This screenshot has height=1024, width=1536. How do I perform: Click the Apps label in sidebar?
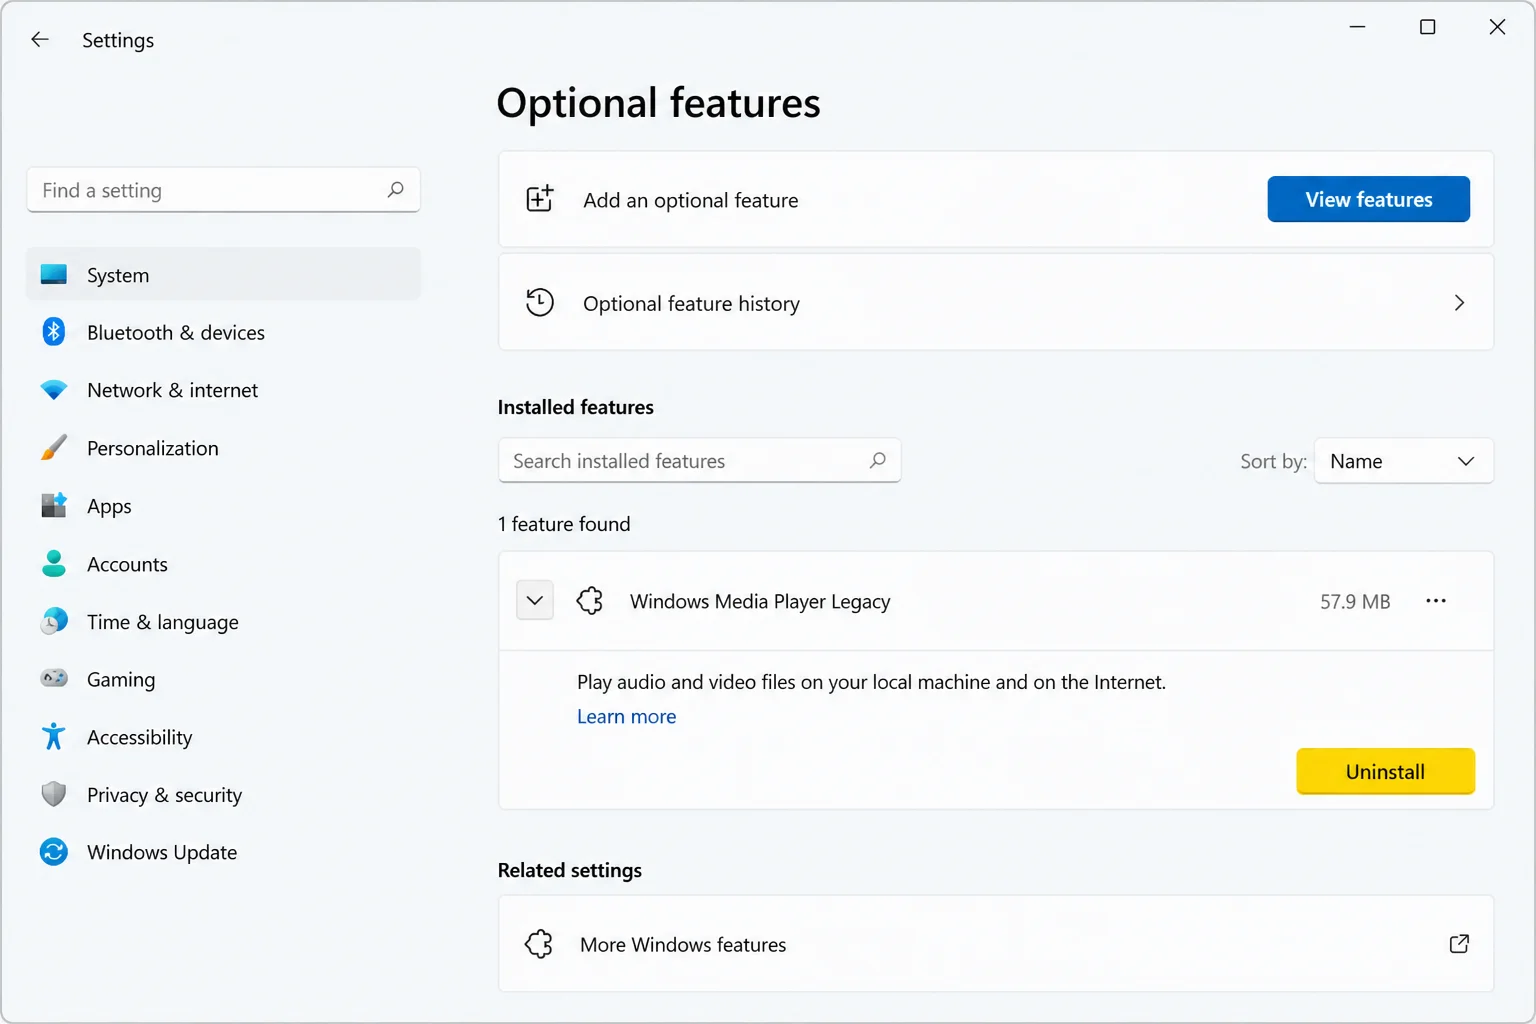pyautogui.click(x=109, y=506)
